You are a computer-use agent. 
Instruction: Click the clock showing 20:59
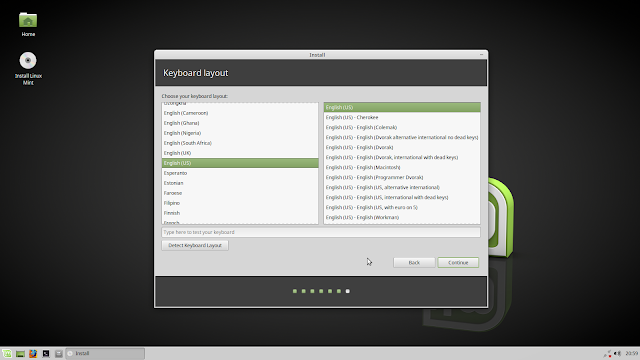tap(631, 353)
